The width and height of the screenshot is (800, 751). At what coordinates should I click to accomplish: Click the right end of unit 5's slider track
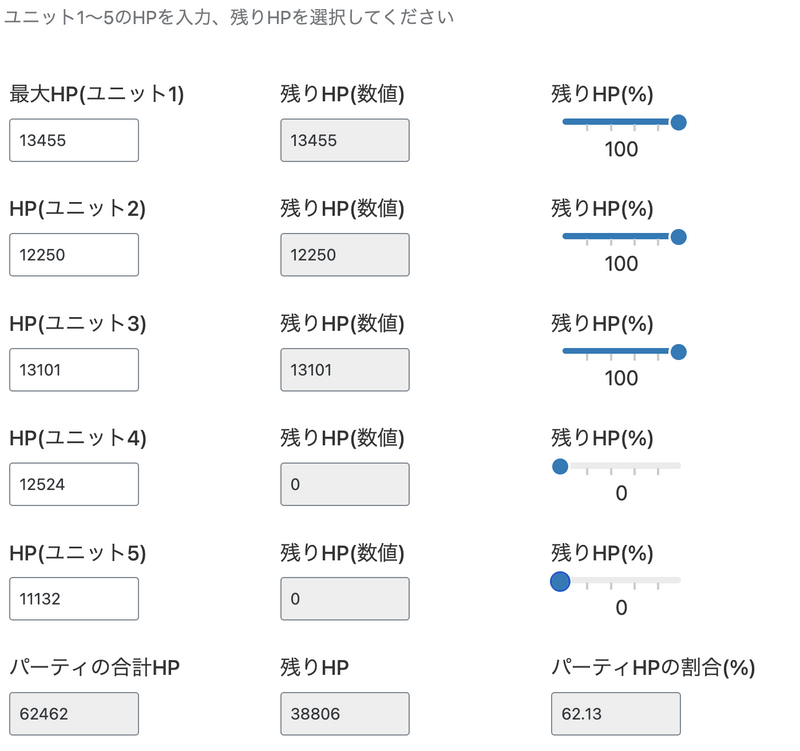[678, 580]
